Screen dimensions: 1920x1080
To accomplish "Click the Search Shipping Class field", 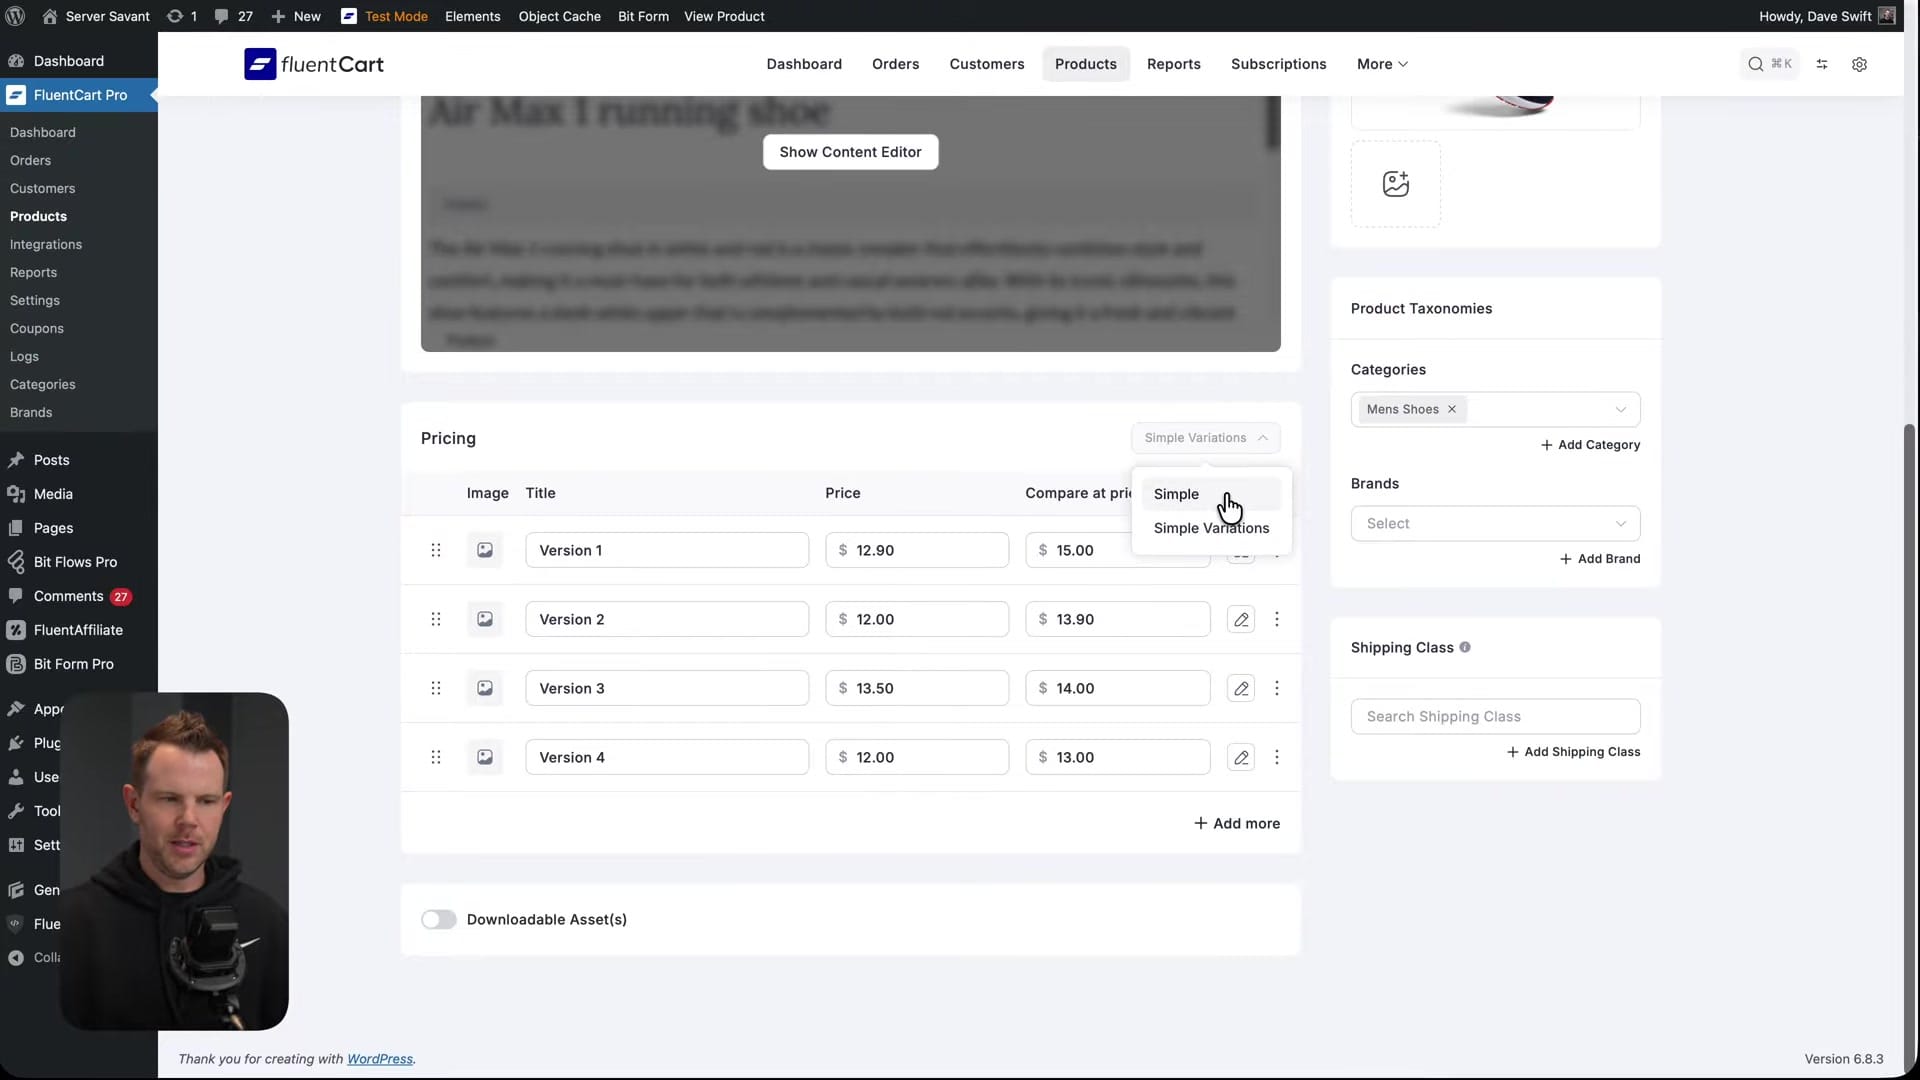I will pos(1495,716).
